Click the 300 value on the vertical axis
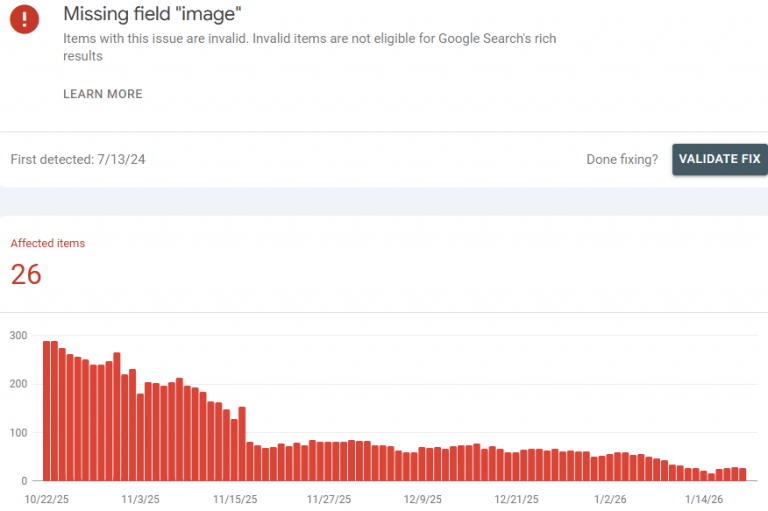768x511 pixels. click(19, 335)
